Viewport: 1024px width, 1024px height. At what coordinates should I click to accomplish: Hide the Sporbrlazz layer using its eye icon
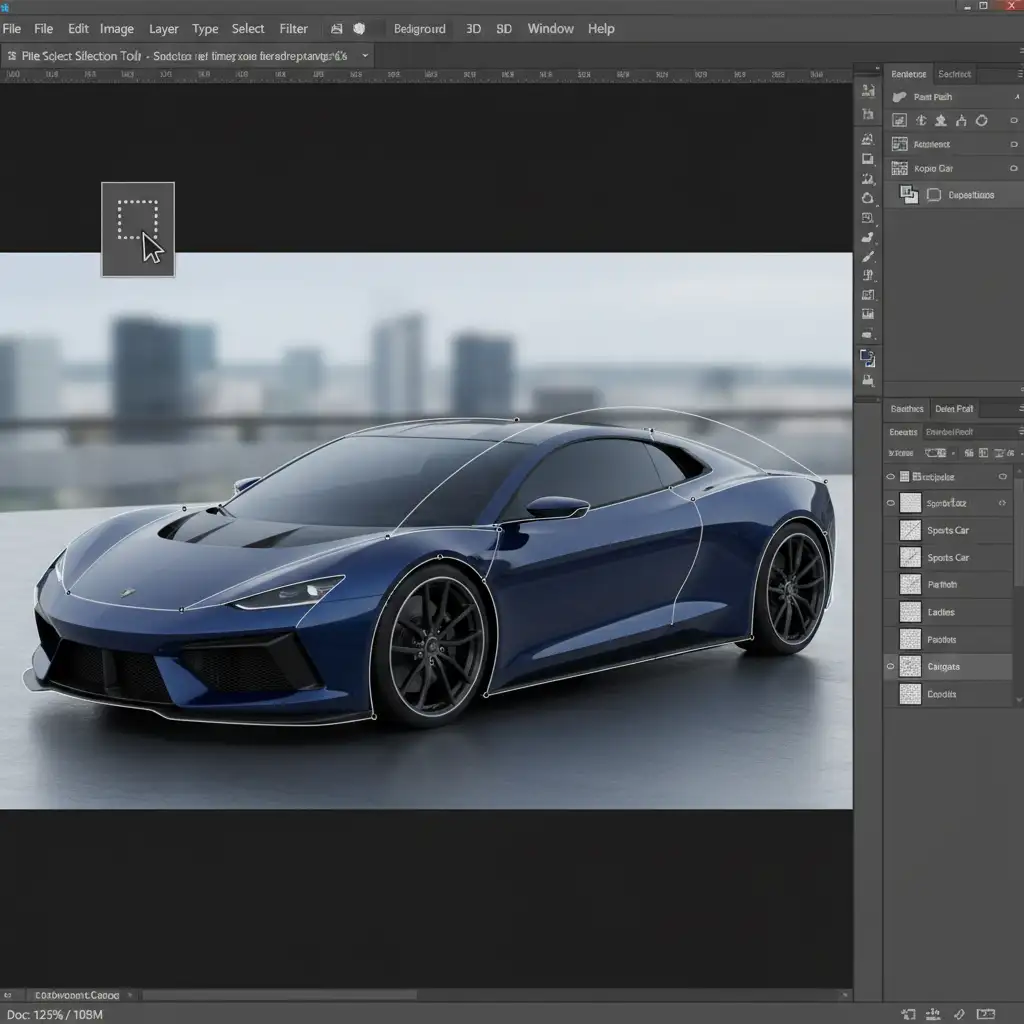pyautogui.click(x=891, y=504)
